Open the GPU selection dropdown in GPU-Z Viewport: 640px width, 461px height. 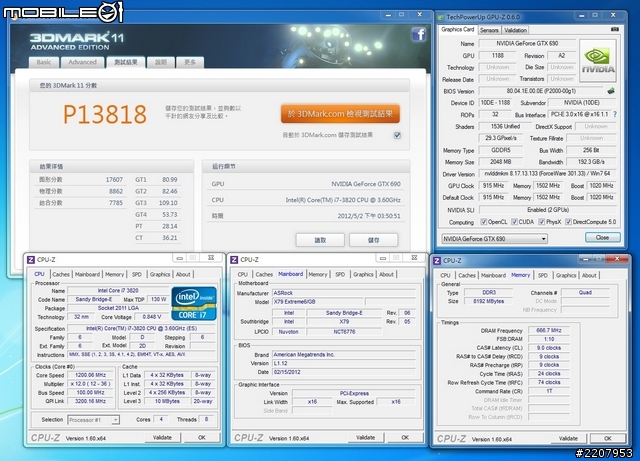[494, 238]
